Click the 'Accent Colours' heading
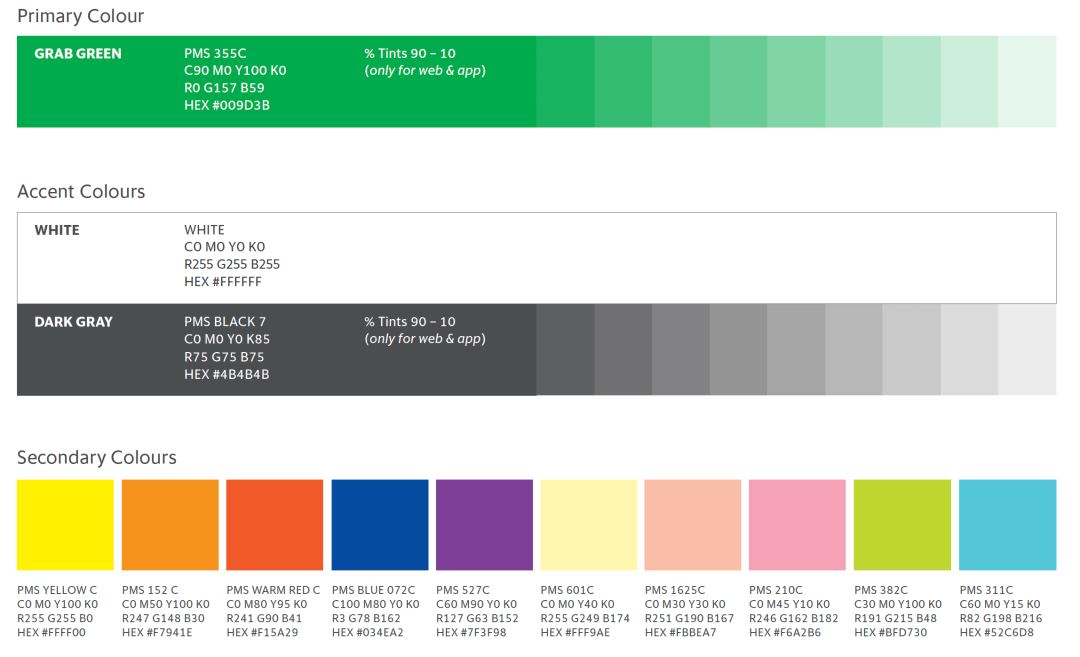The height and width of the screenshot is (657, 1080). (81, 191)
